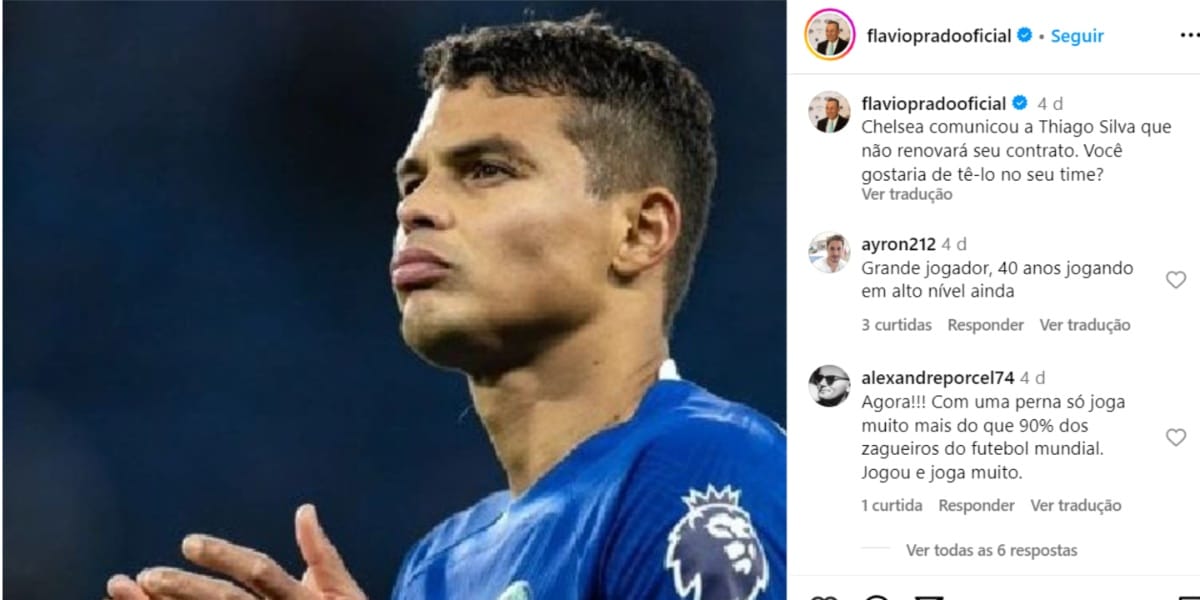This screenshot has height=600, width=1200.
Task: Open ayron212's profile from the username
Action: pyautogui.click(x=899, y=243)
